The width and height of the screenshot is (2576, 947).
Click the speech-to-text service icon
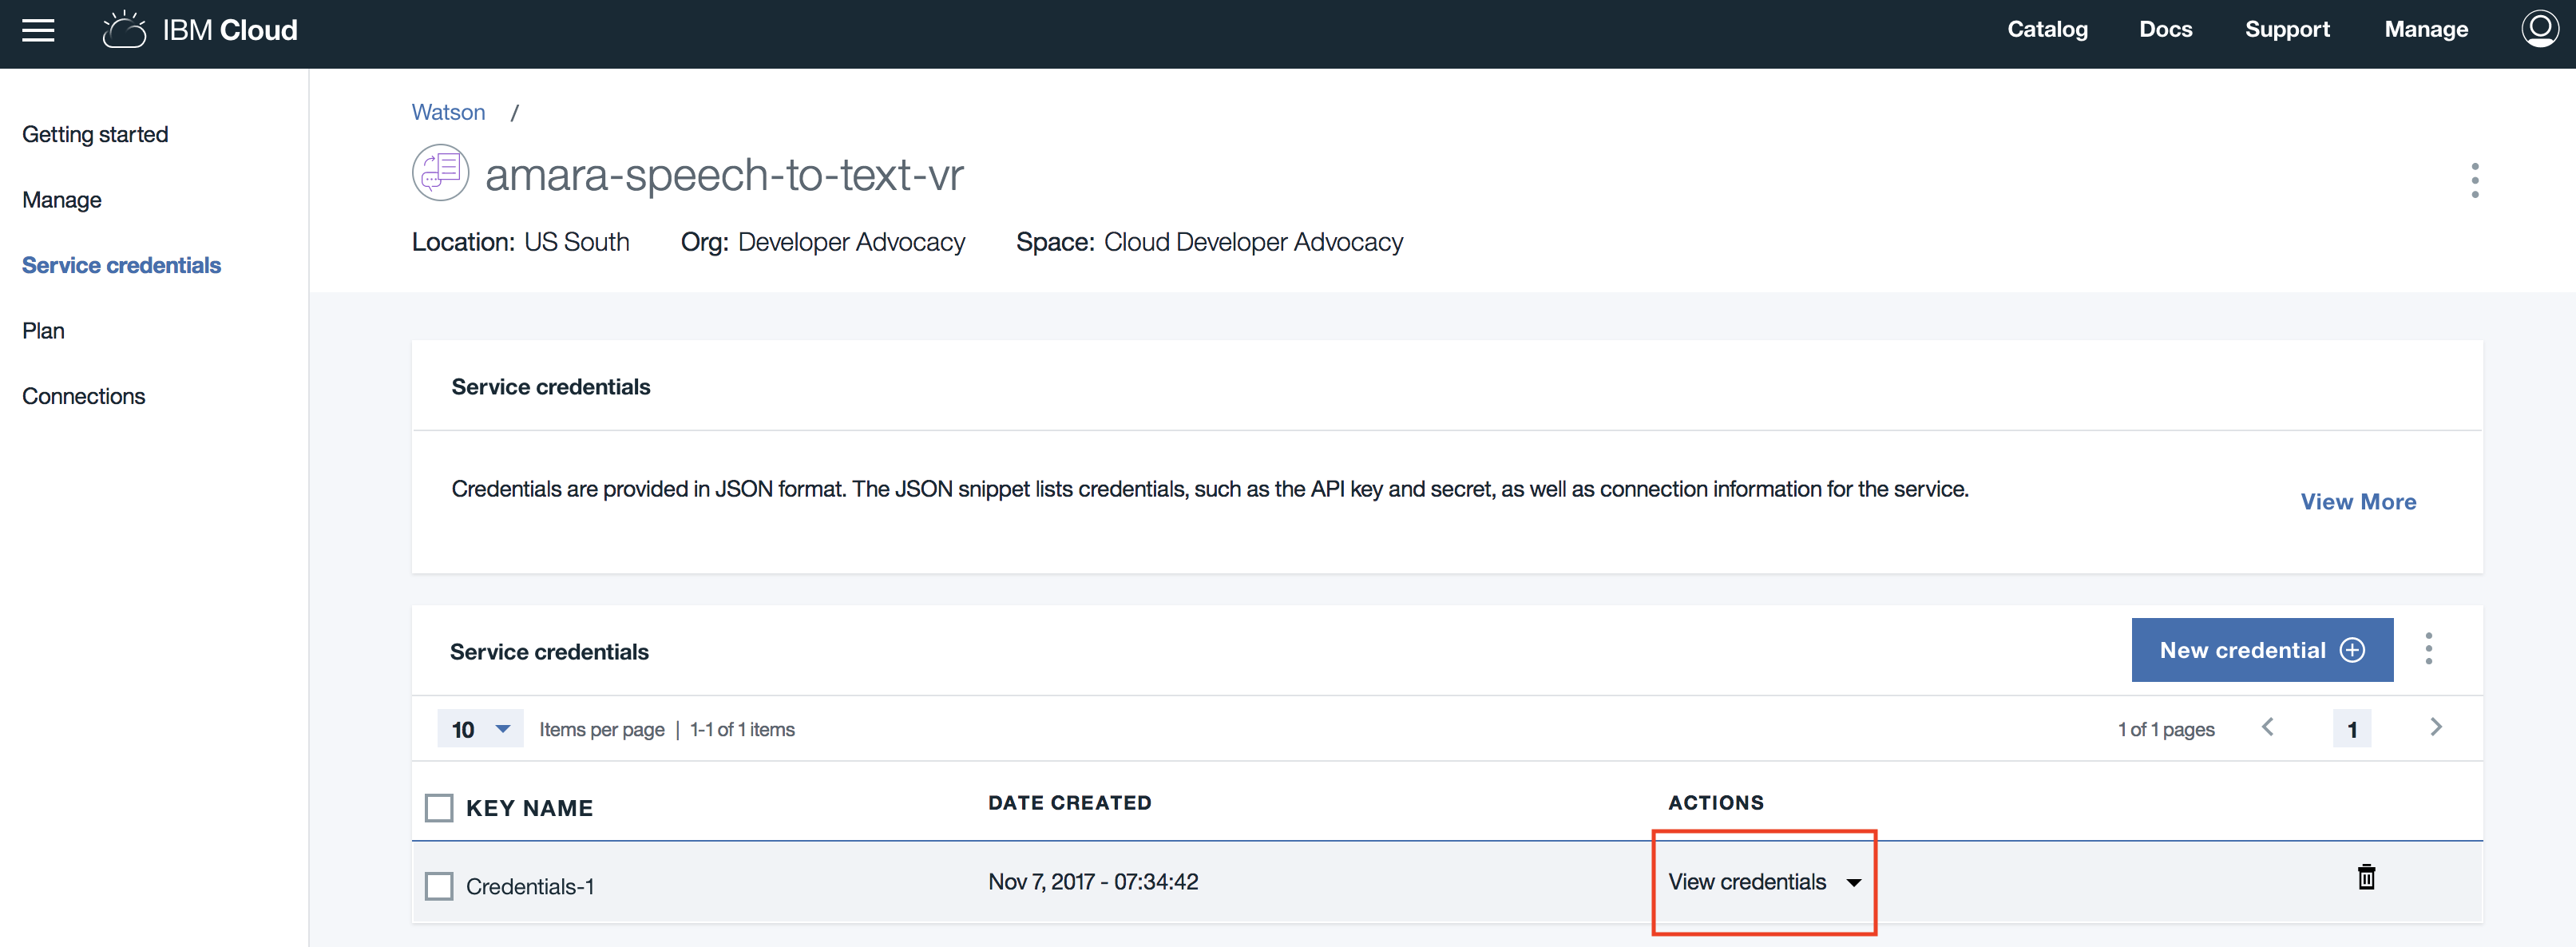tap(440, 173)
